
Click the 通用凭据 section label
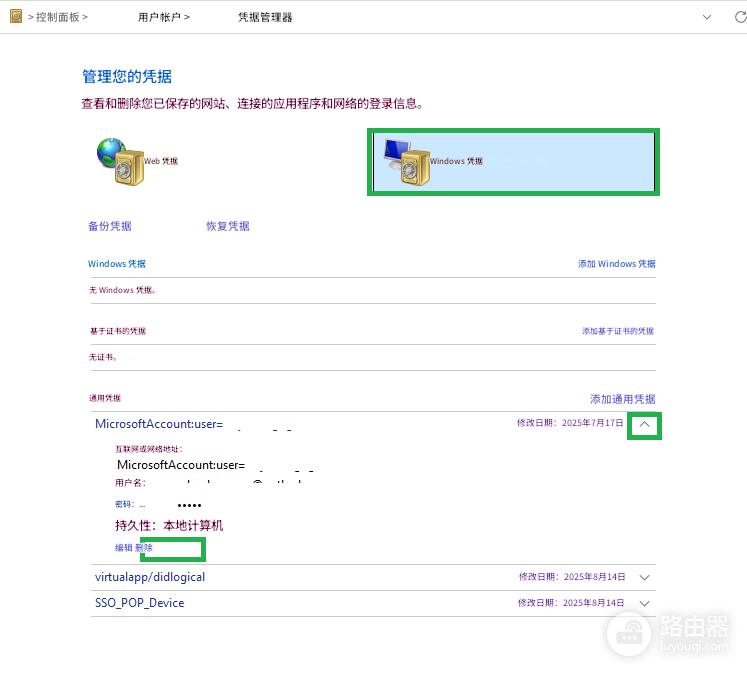tap(105, 398)
